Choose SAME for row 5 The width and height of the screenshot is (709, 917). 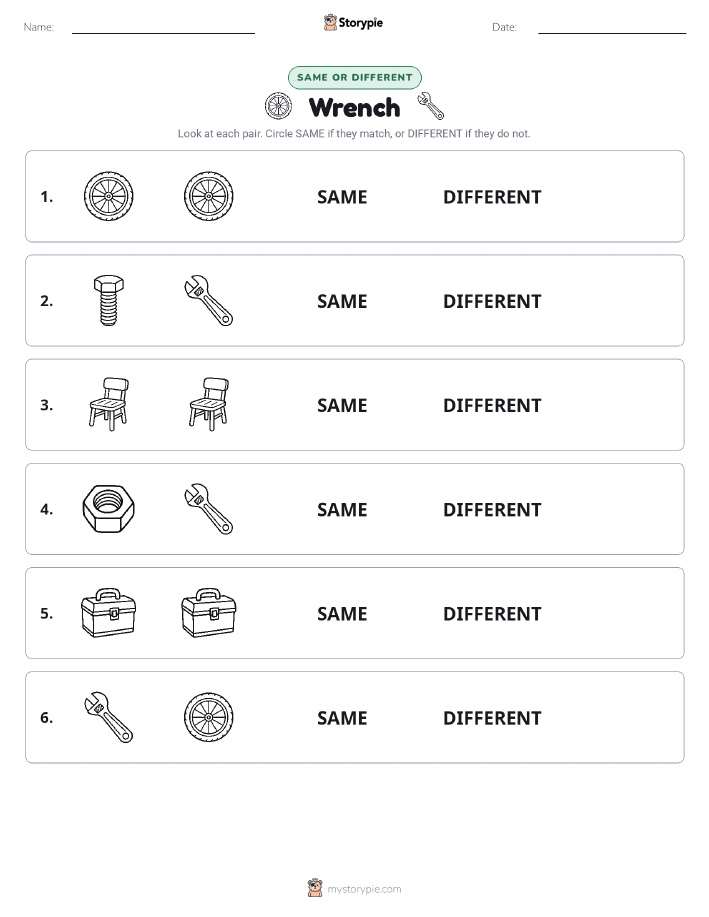click(342, 613)
